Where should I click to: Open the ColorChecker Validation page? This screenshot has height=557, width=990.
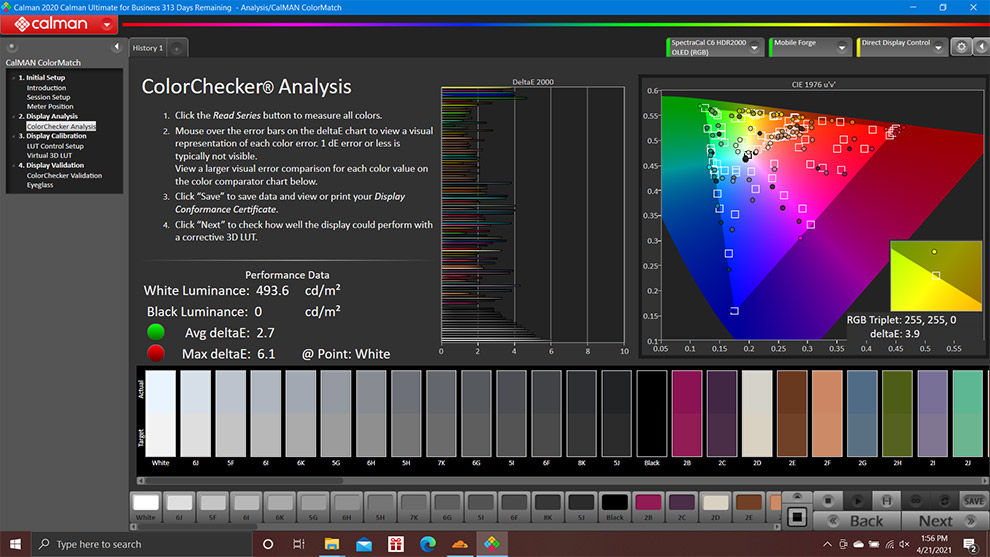pyautogui.click(x=64, y=176)
